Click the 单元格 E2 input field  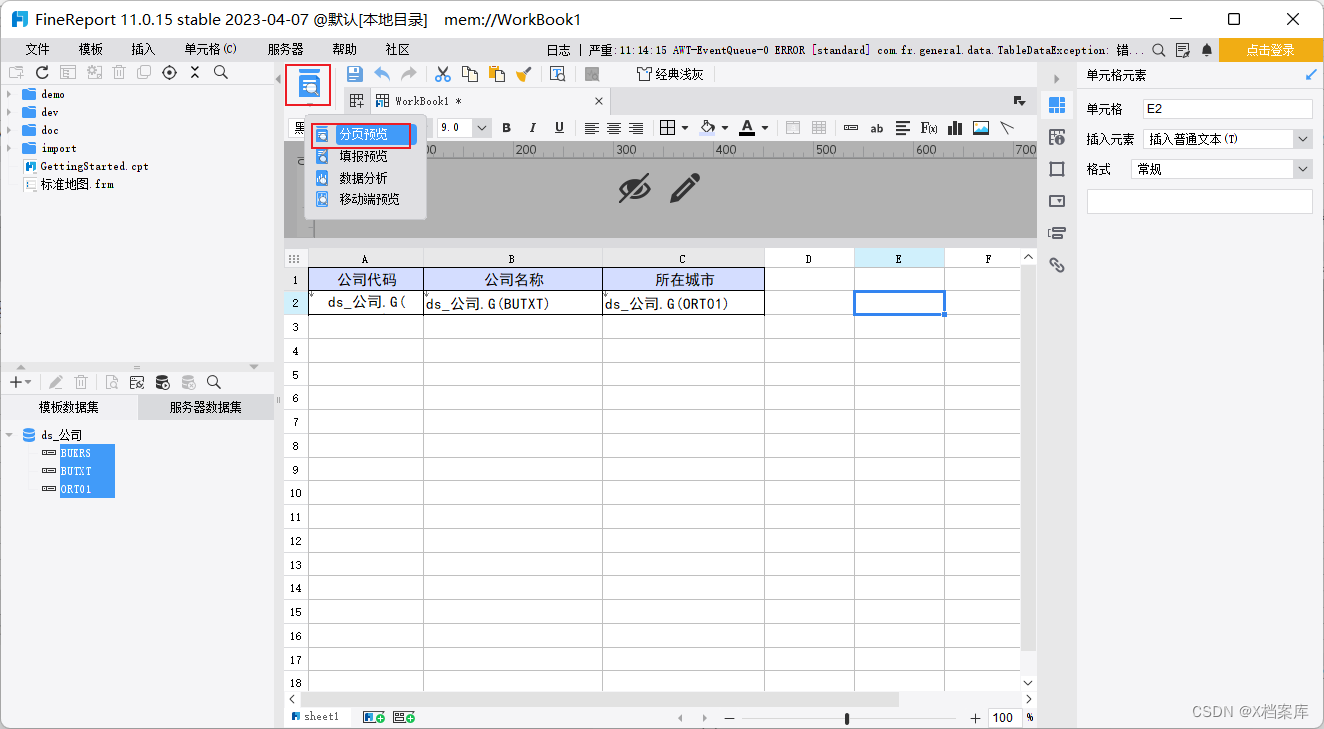tap(1227, 109)
